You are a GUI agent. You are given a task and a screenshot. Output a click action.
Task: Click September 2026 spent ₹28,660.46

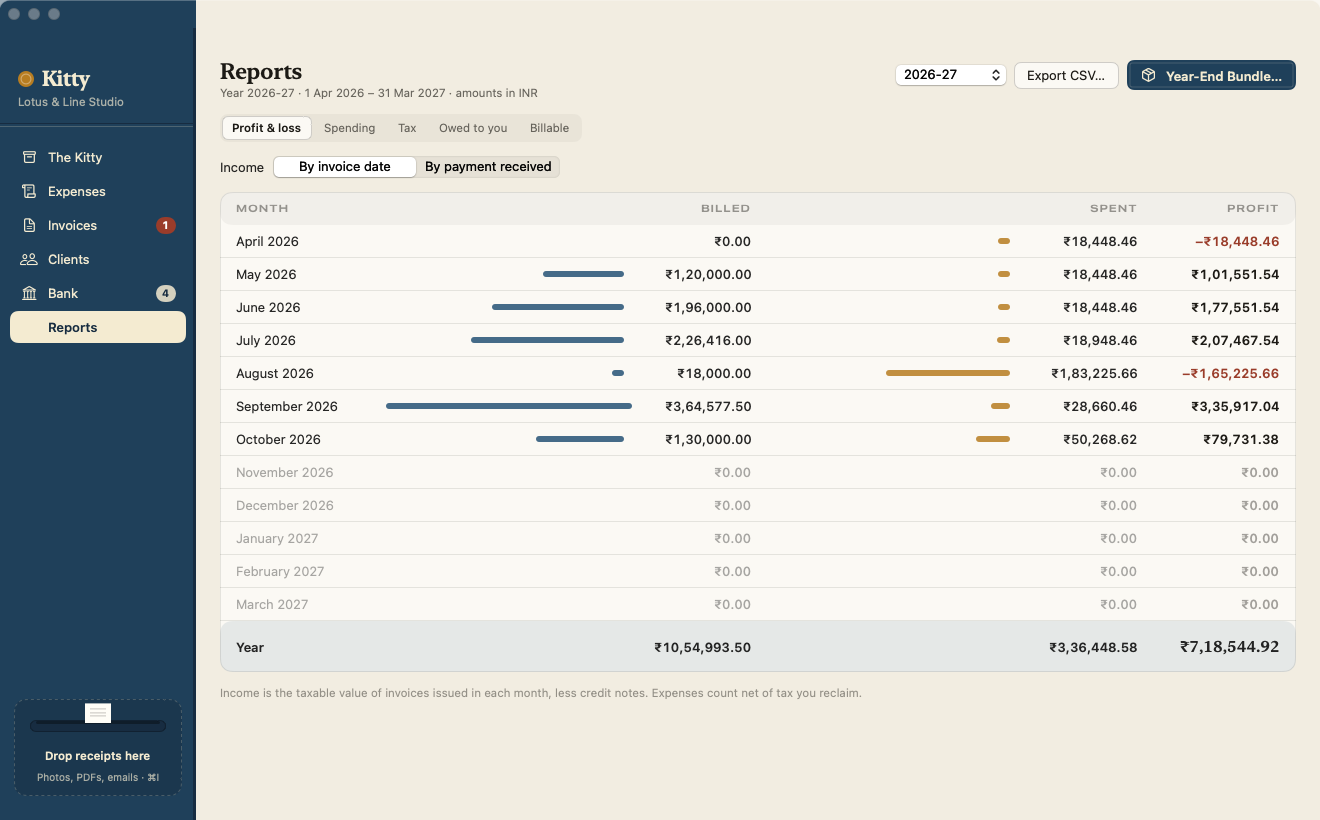coord(1100,406)
